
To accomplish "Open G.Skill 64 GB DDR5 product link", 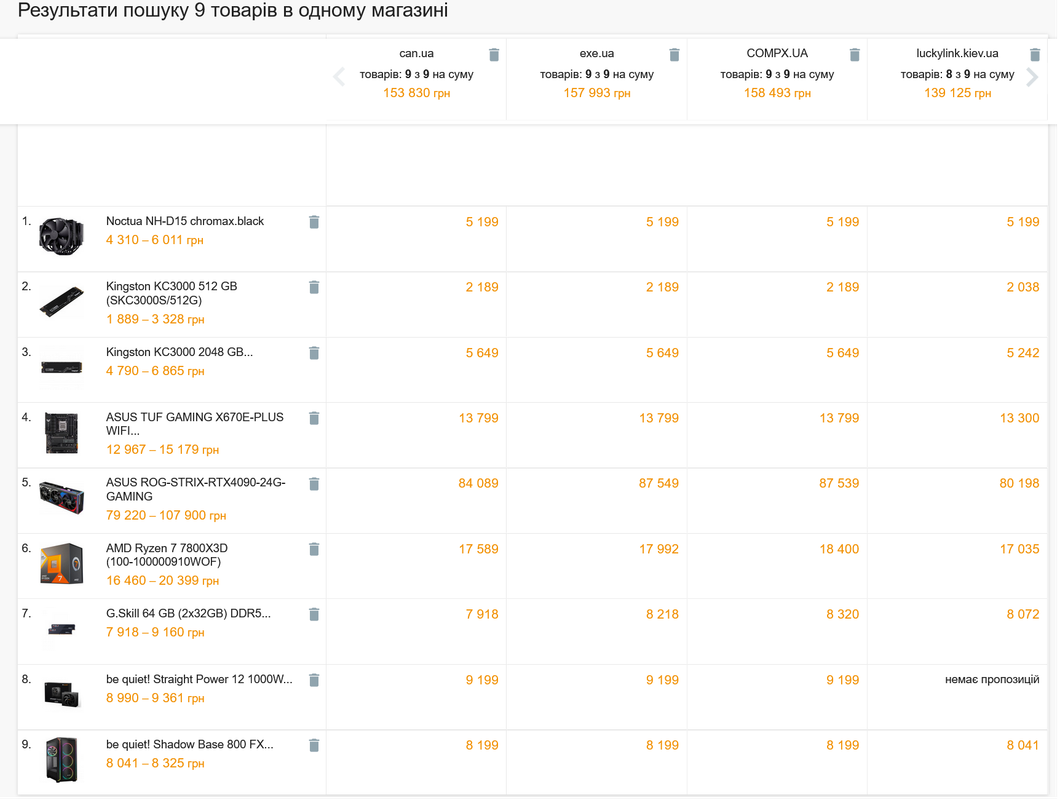I will point(189,614).
